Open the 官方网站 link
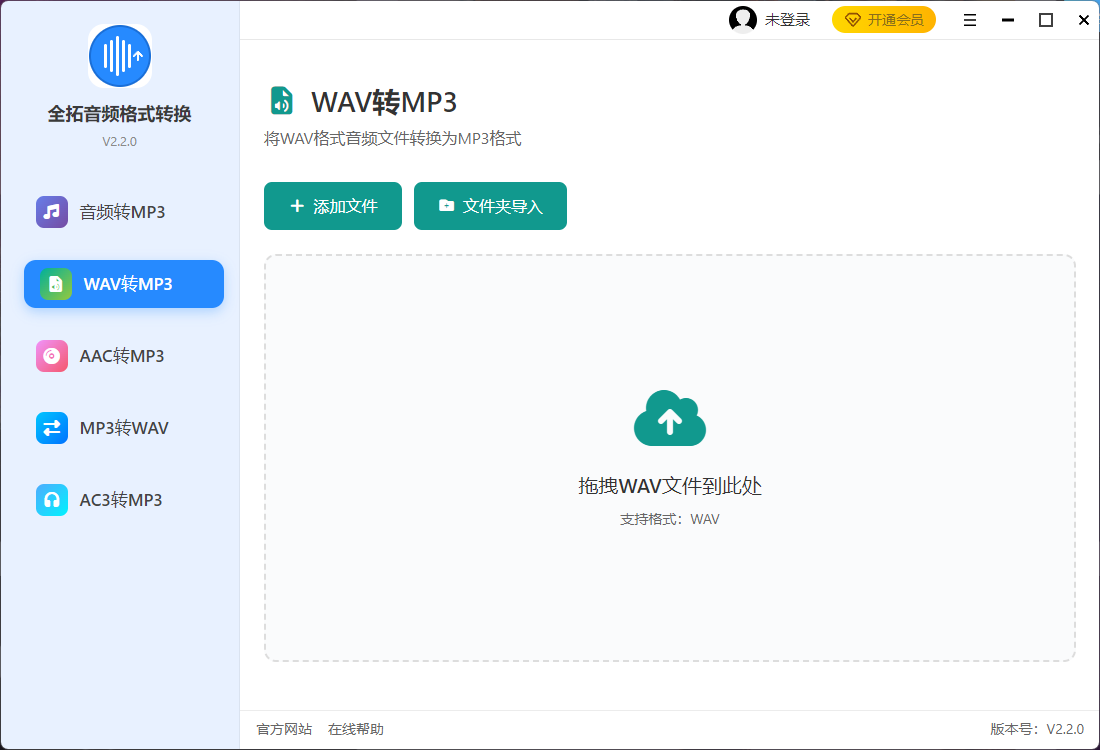The height and width of the screenshot is (750, 1100). [284, 729]
